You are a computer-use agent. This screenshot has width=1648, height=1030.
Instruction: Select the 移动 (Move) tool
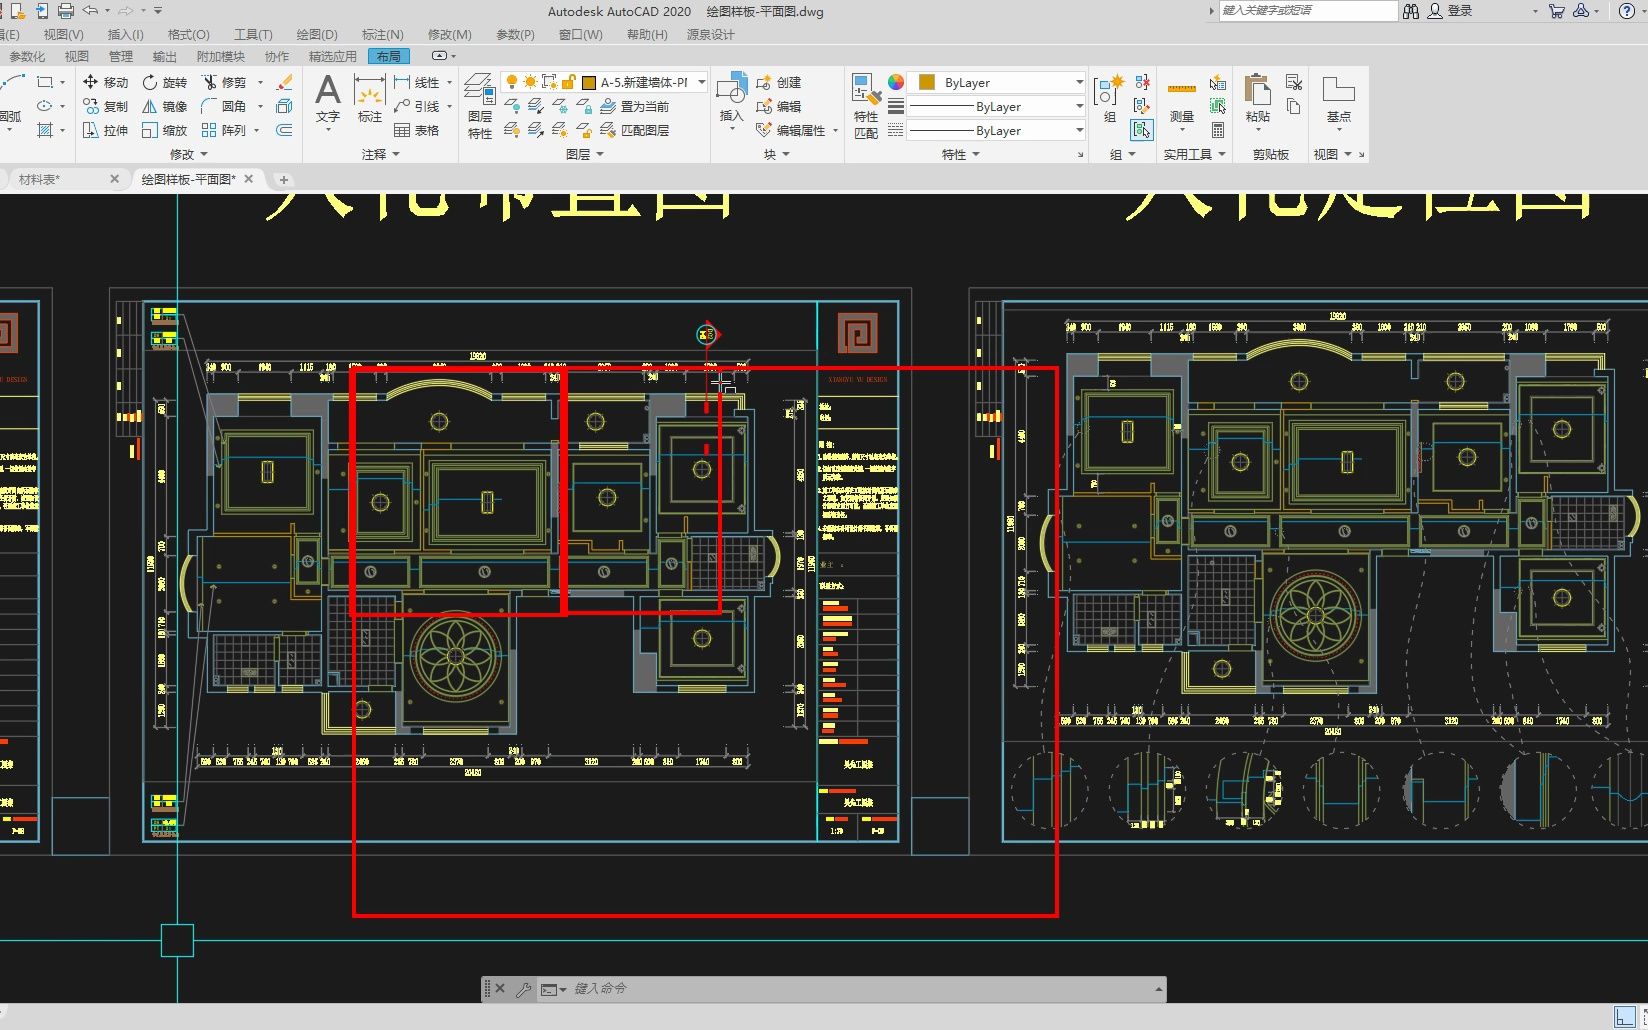click(105, 82)
